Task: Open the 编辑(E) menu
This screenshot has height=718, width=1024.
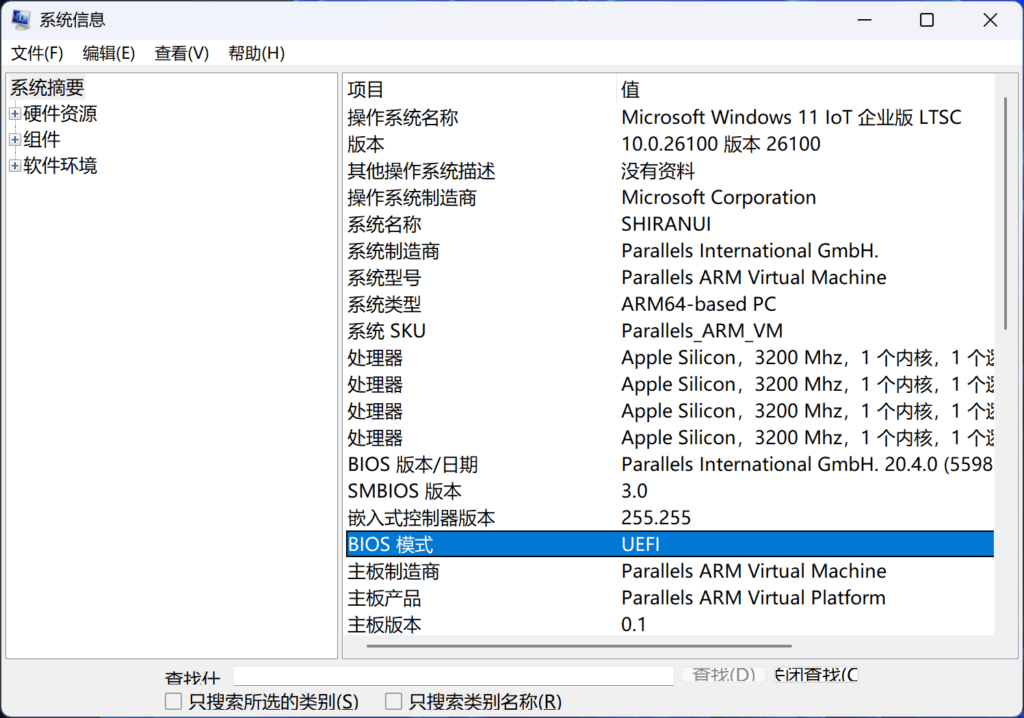Action: pyautogui.click(x=108, y=53)
